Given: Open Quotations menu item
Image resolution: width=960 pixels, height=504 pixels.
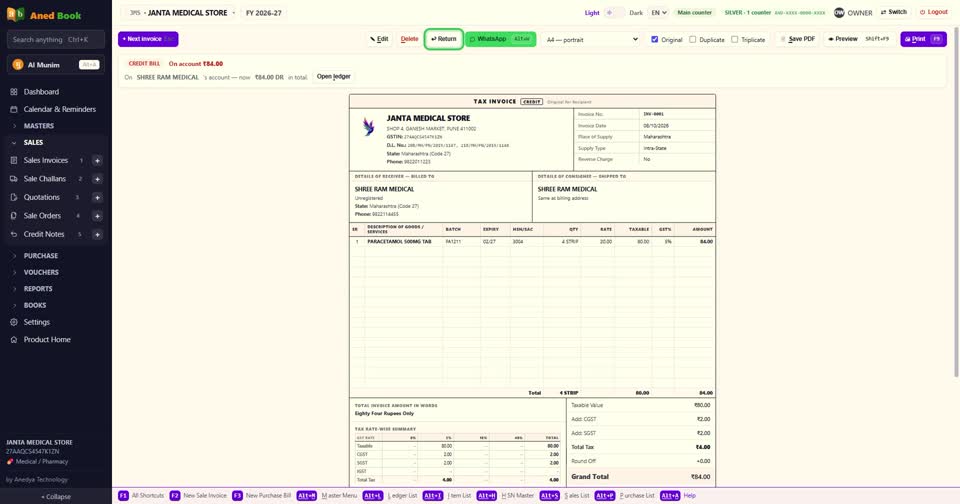Looking at the screenshot, I should [x=42, y=197].
